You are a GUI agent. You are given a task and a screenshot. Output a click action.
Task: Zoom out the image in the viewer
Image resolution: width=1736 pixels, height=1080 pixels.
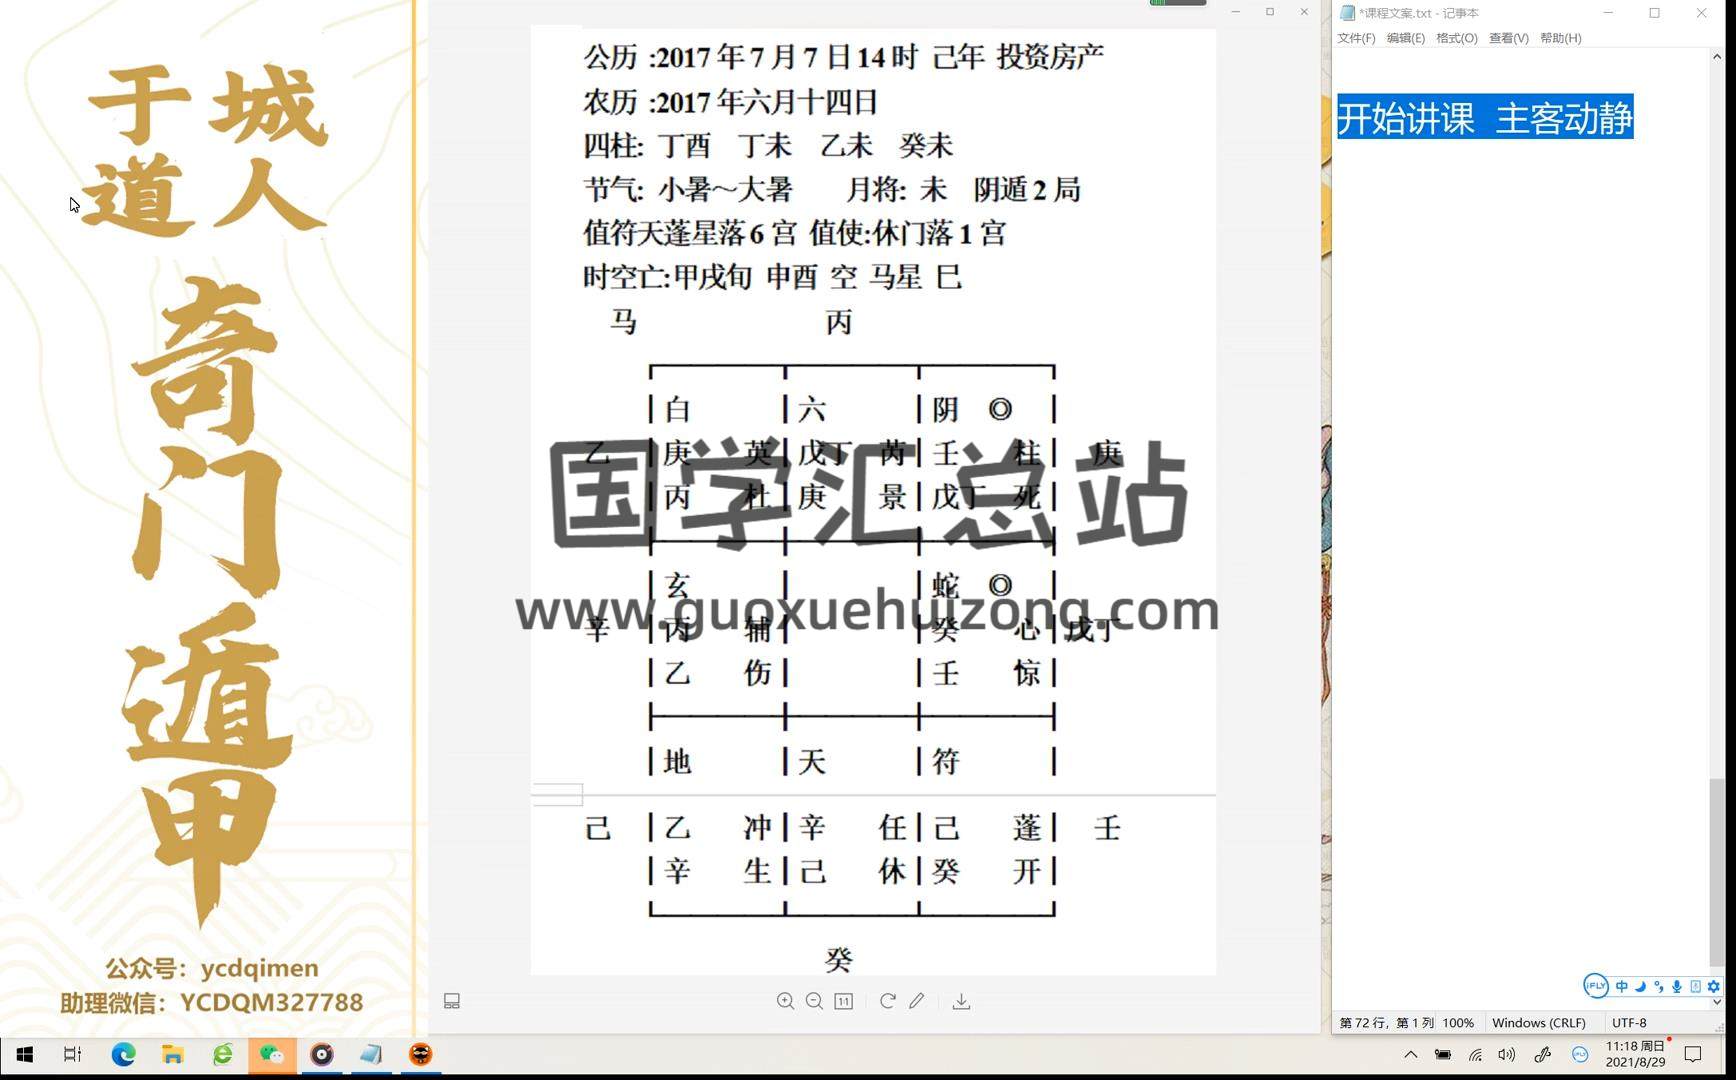click(x=814, y=1001)
